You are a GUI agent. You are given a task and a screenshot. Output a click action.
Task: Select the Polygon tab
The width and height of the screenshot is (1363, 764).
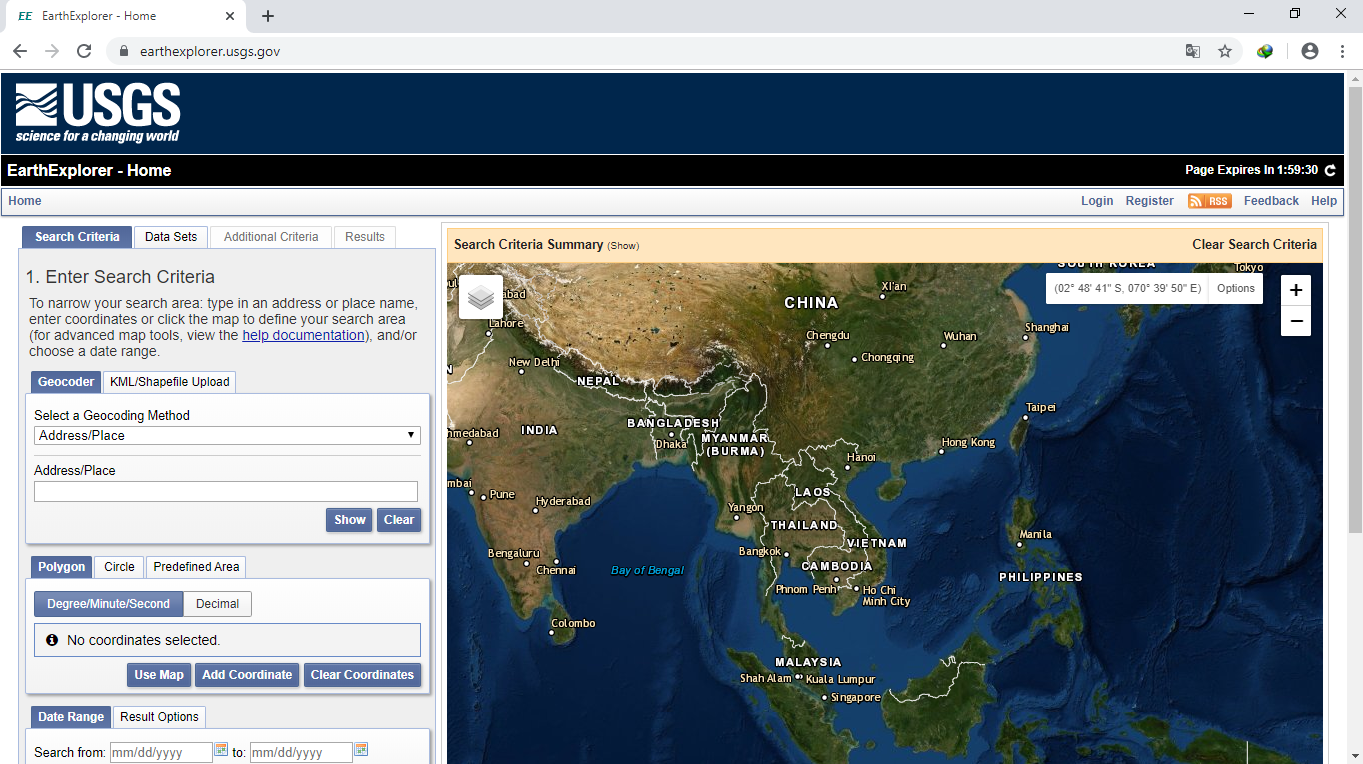tap(62, 567)
